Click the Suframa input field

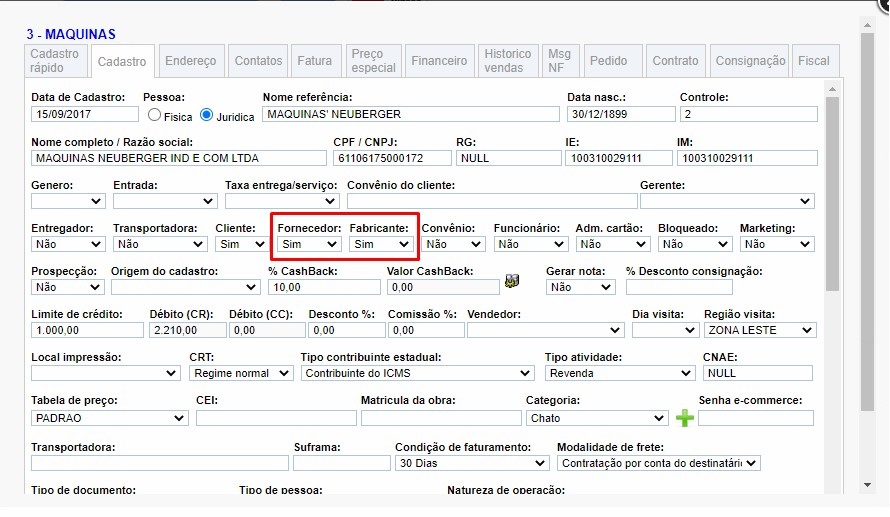(342, 463)
